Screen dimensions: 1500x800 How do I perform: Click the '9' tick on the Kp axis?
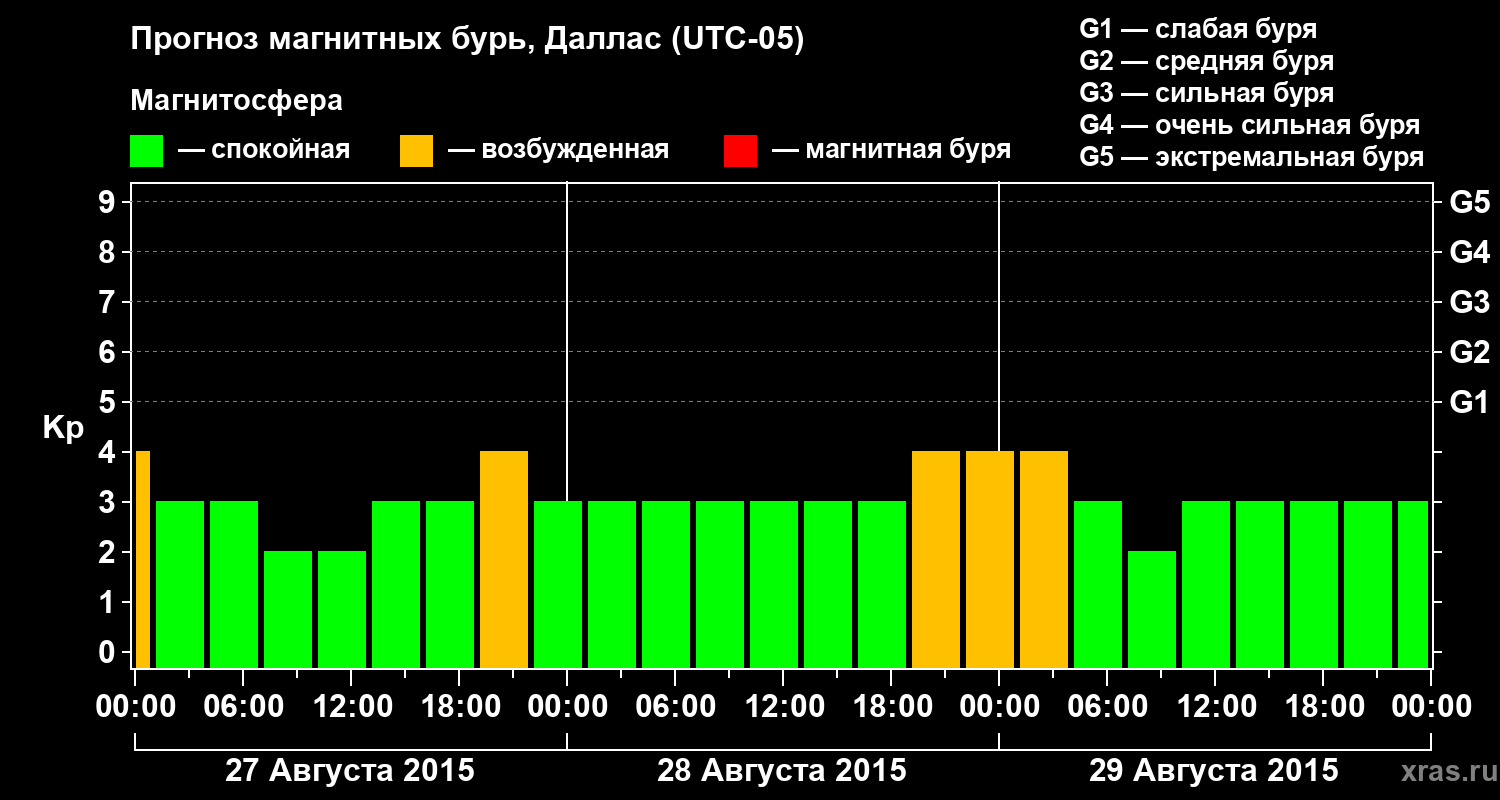pos(108,202)
